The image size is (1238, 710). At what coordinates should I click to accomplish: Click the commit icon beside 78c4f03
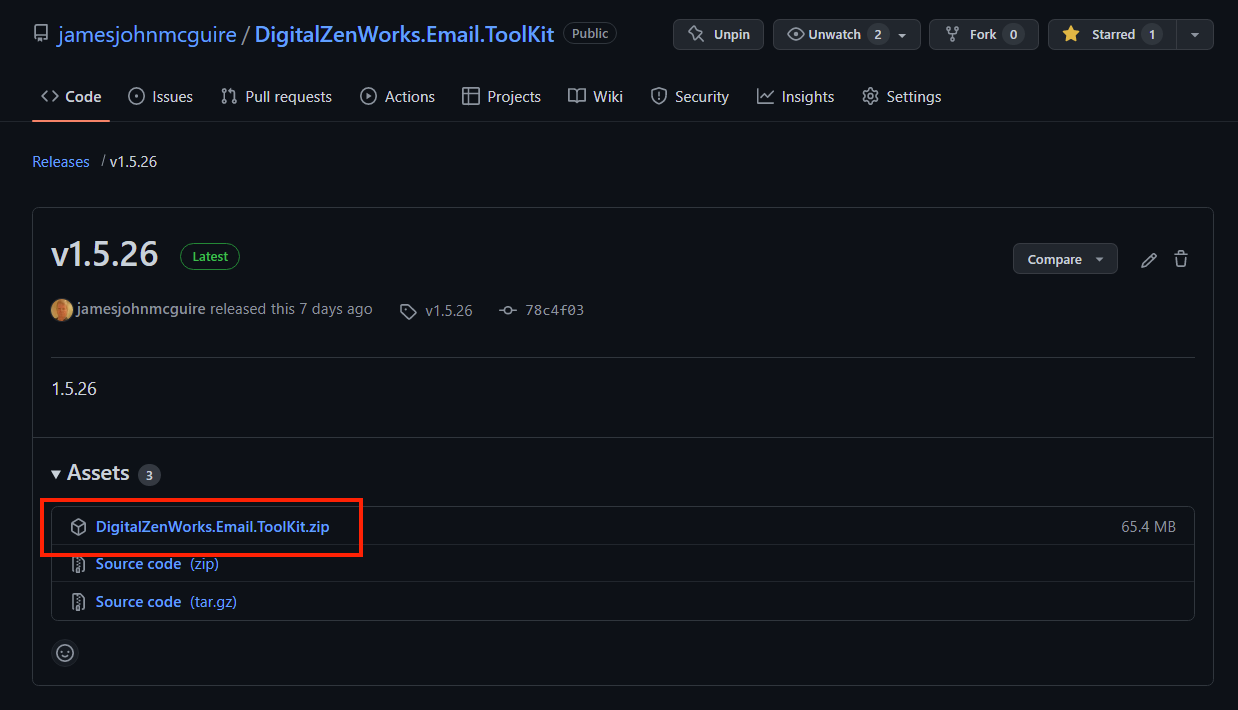click(507, 311)
